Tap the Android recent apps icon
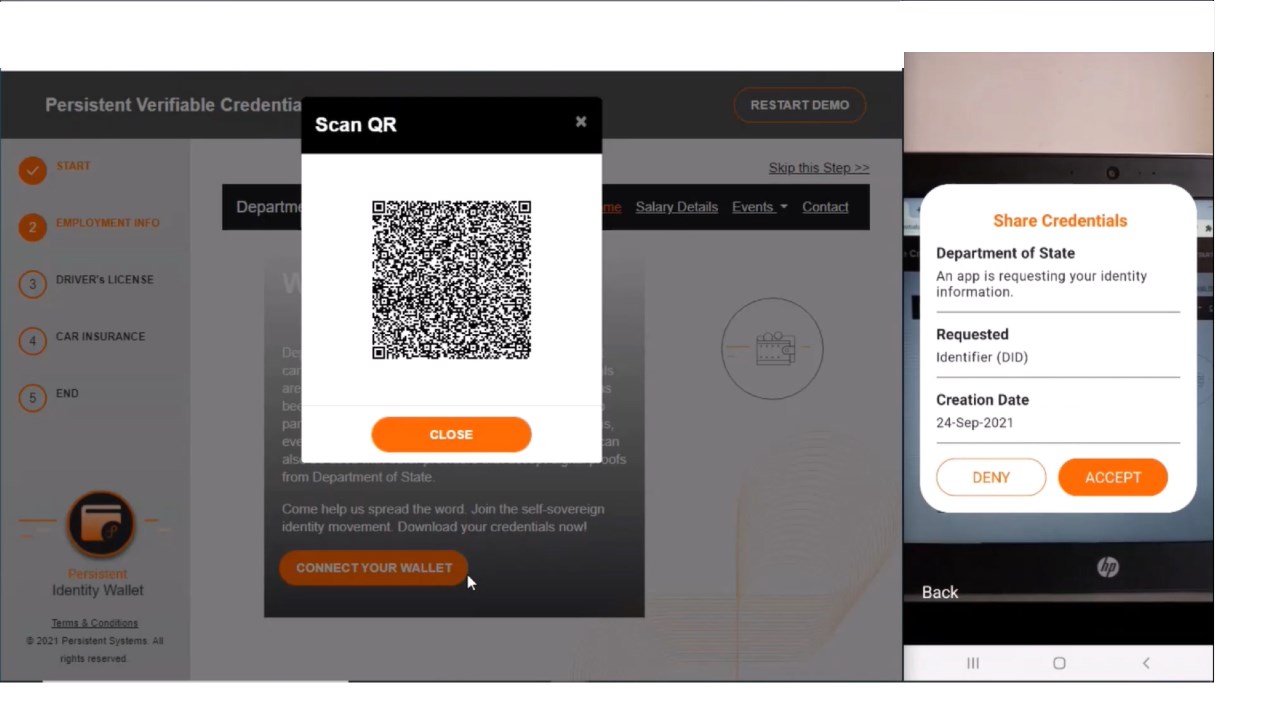Viewport: 1280px width, 720px height. tap(973, 663)
